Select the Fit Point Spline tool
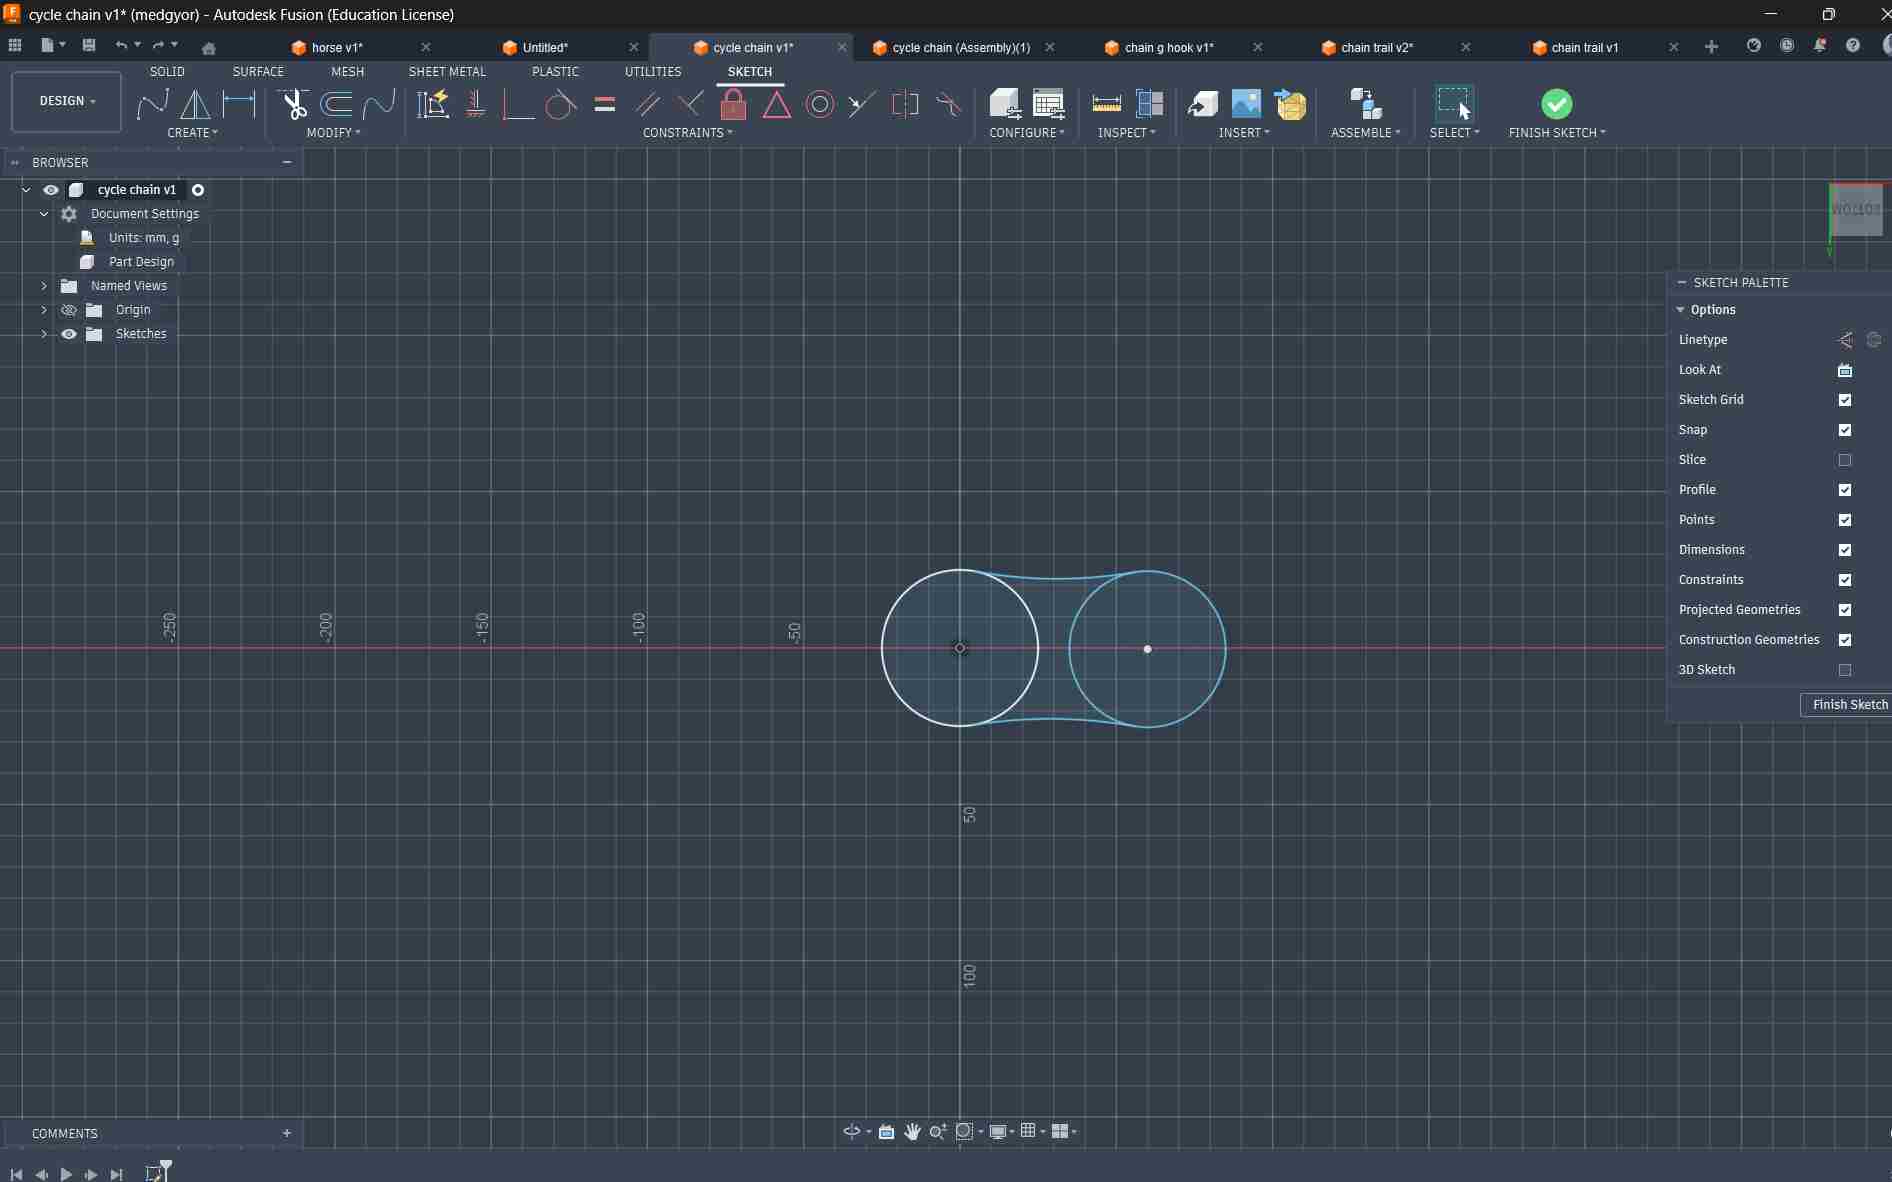Screen dimensions: 1892x1182 pos(152,104)
